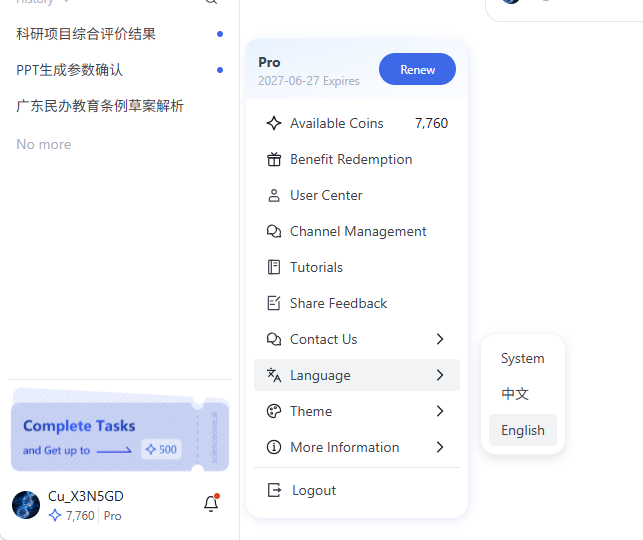Viewport: 643px width, 540px height.
Task: Click the user avatar of Cu_X3N5GD
Action: (26, 505)
